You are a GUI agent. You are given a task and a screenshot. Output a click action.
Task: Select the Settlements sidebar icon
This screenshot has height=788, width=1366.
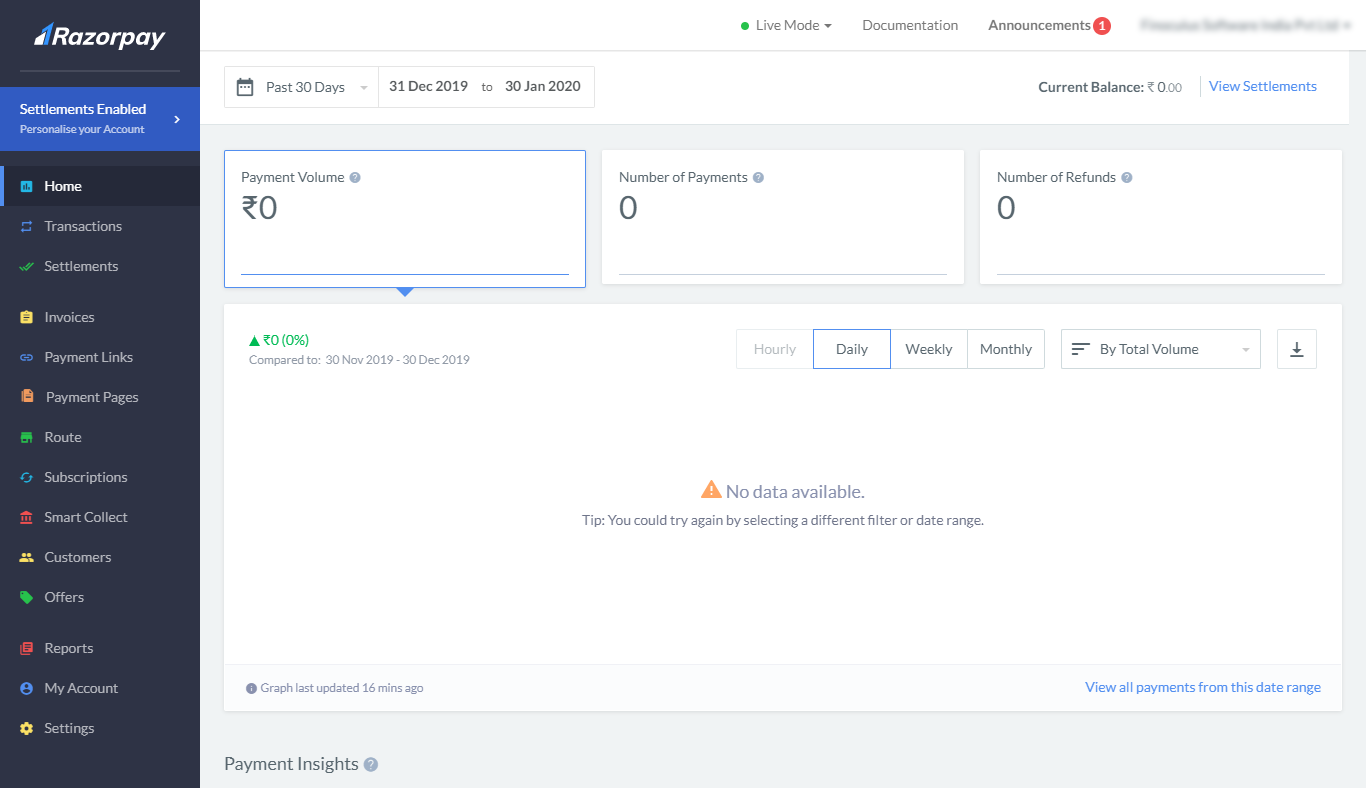point(24,266)
